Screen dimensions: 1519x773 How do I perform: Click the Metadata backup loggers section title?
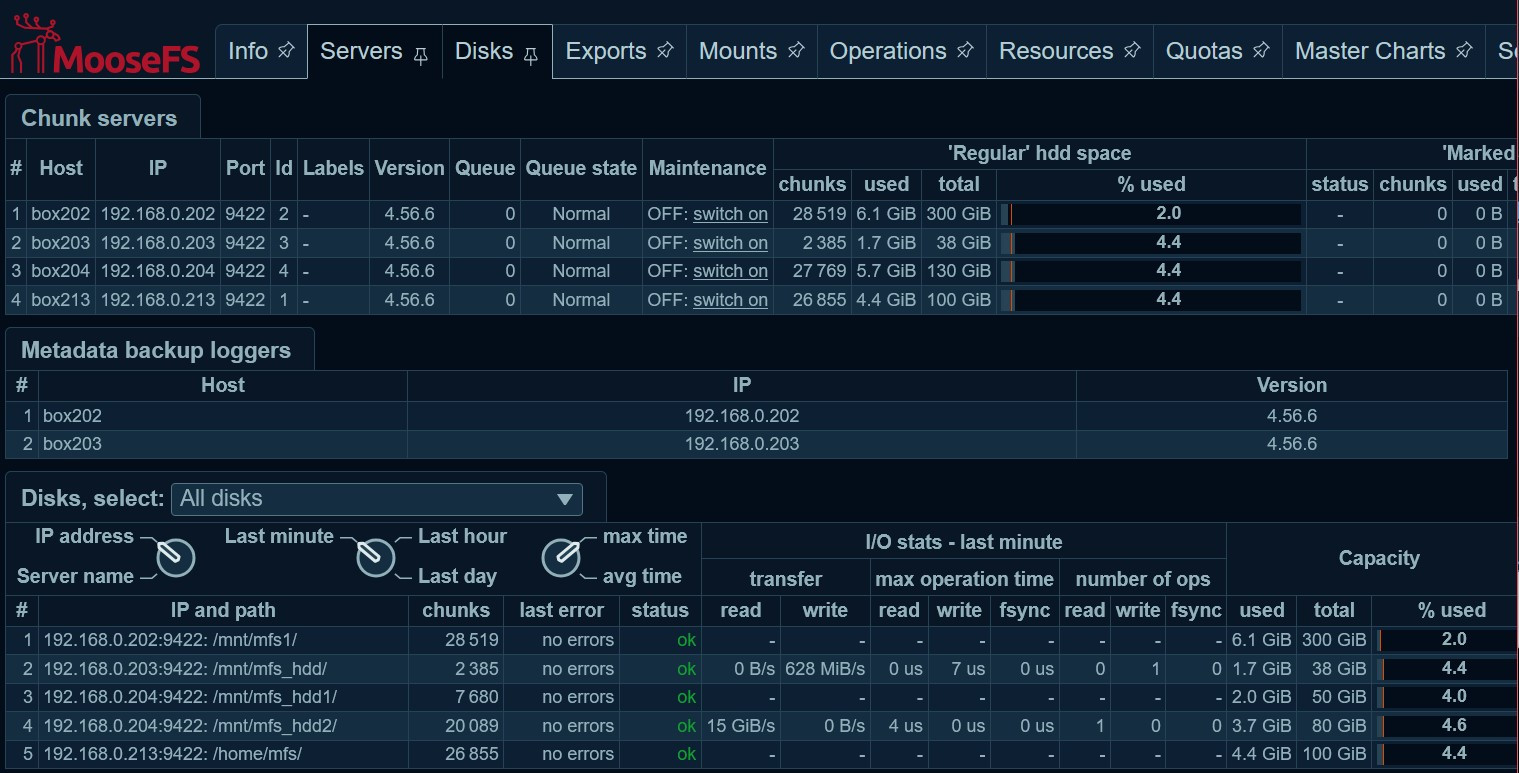coord(156,350)
